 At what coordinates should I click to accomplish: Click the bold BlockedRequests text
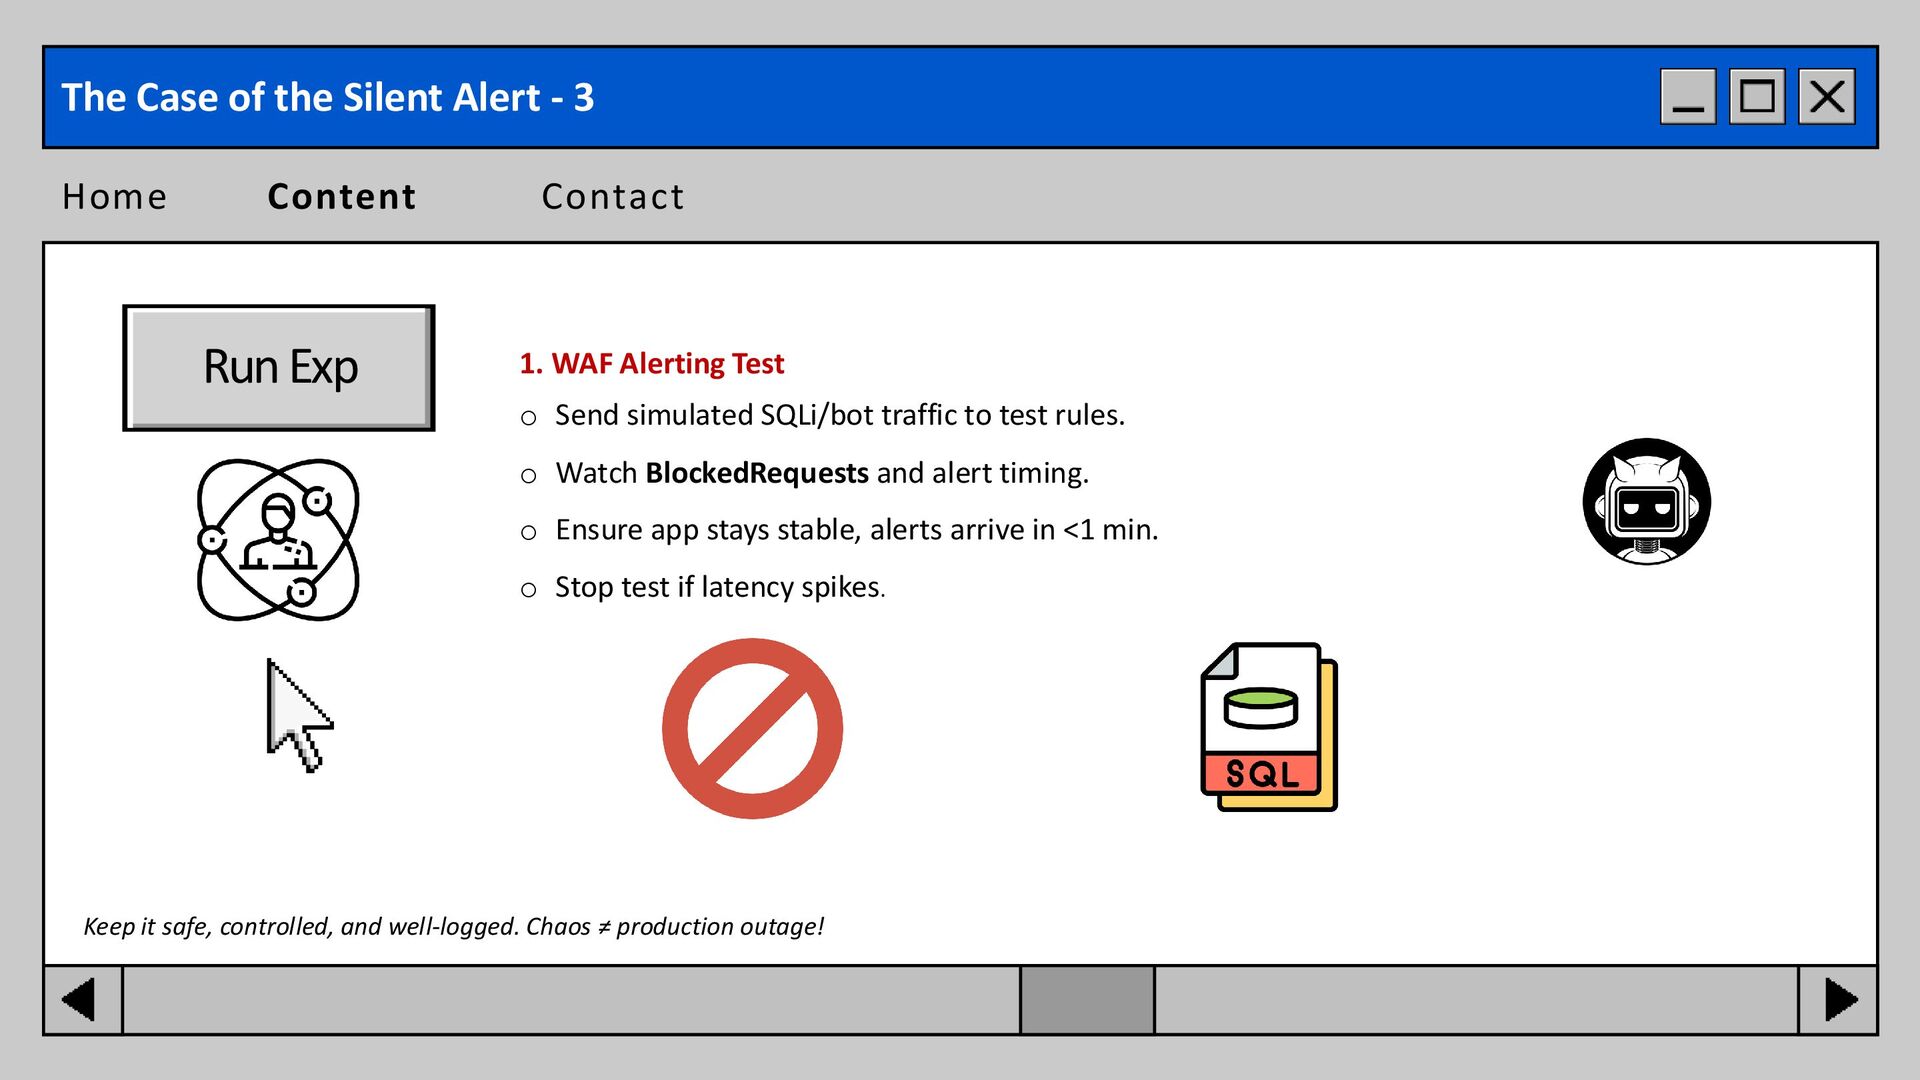[757, 473]
